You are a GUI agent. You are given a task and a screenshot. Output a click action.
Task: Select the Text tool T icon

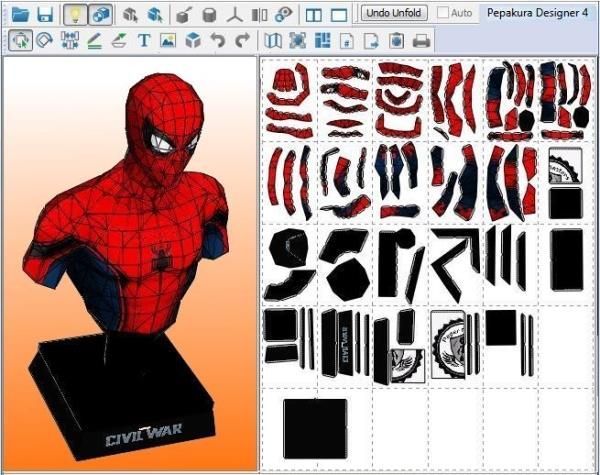pyautogui.click(x=144, y=40)
